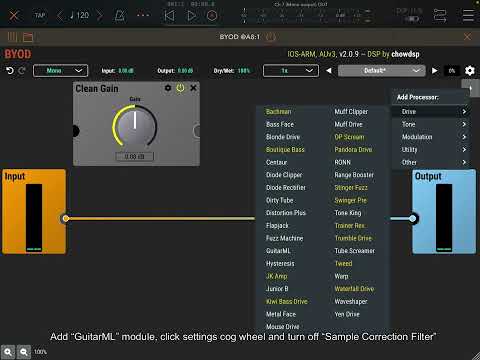Select Hysteresis processor

point(280,263)
